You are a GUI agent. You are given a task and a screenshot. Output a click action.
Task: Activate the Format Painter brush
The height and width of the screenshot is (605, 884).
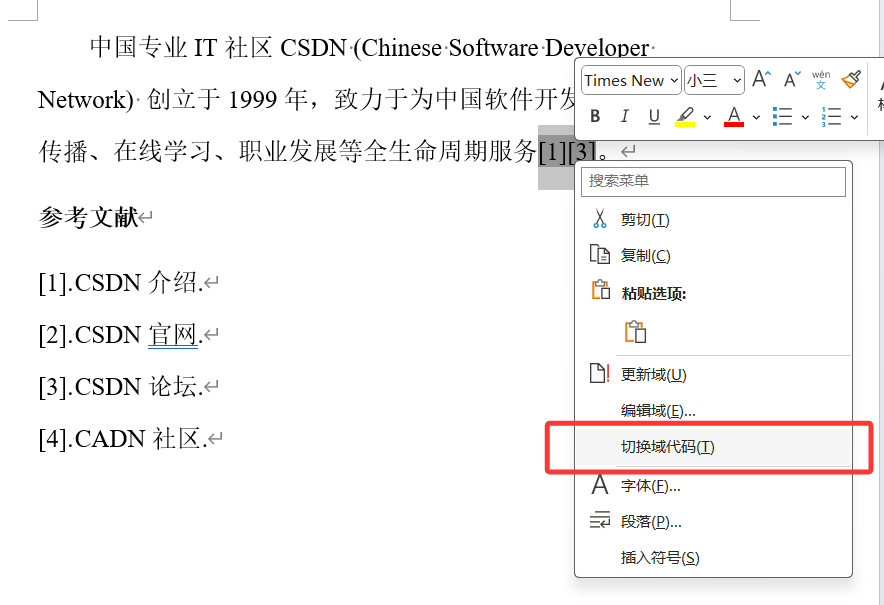[851, 80]
